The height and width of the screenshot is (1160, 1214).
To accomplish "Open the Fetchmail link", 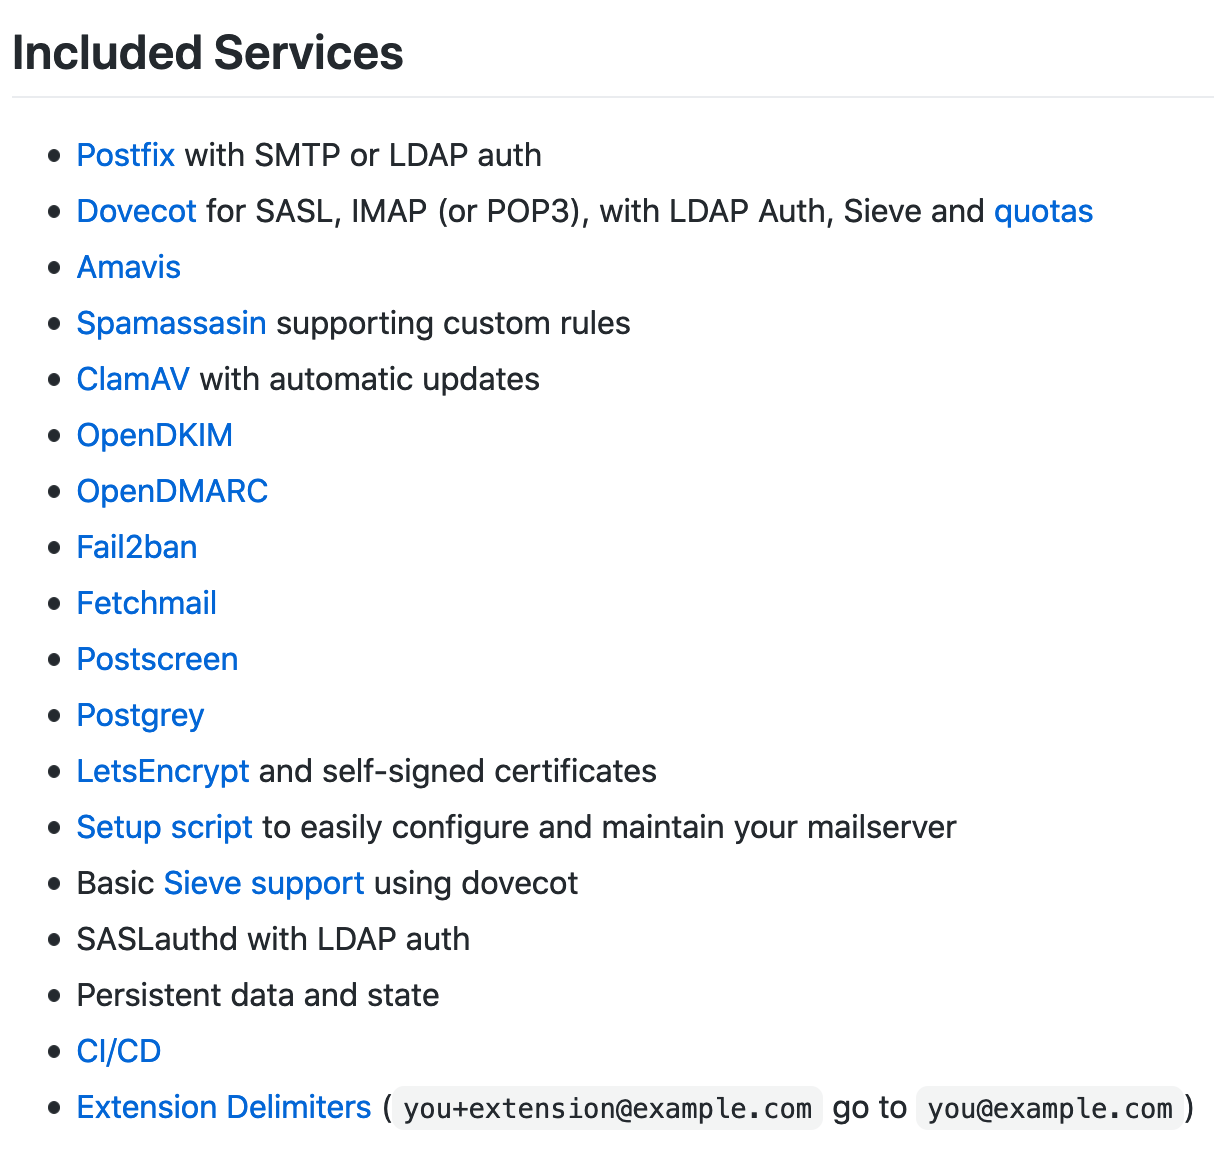I will coord(147,603).
